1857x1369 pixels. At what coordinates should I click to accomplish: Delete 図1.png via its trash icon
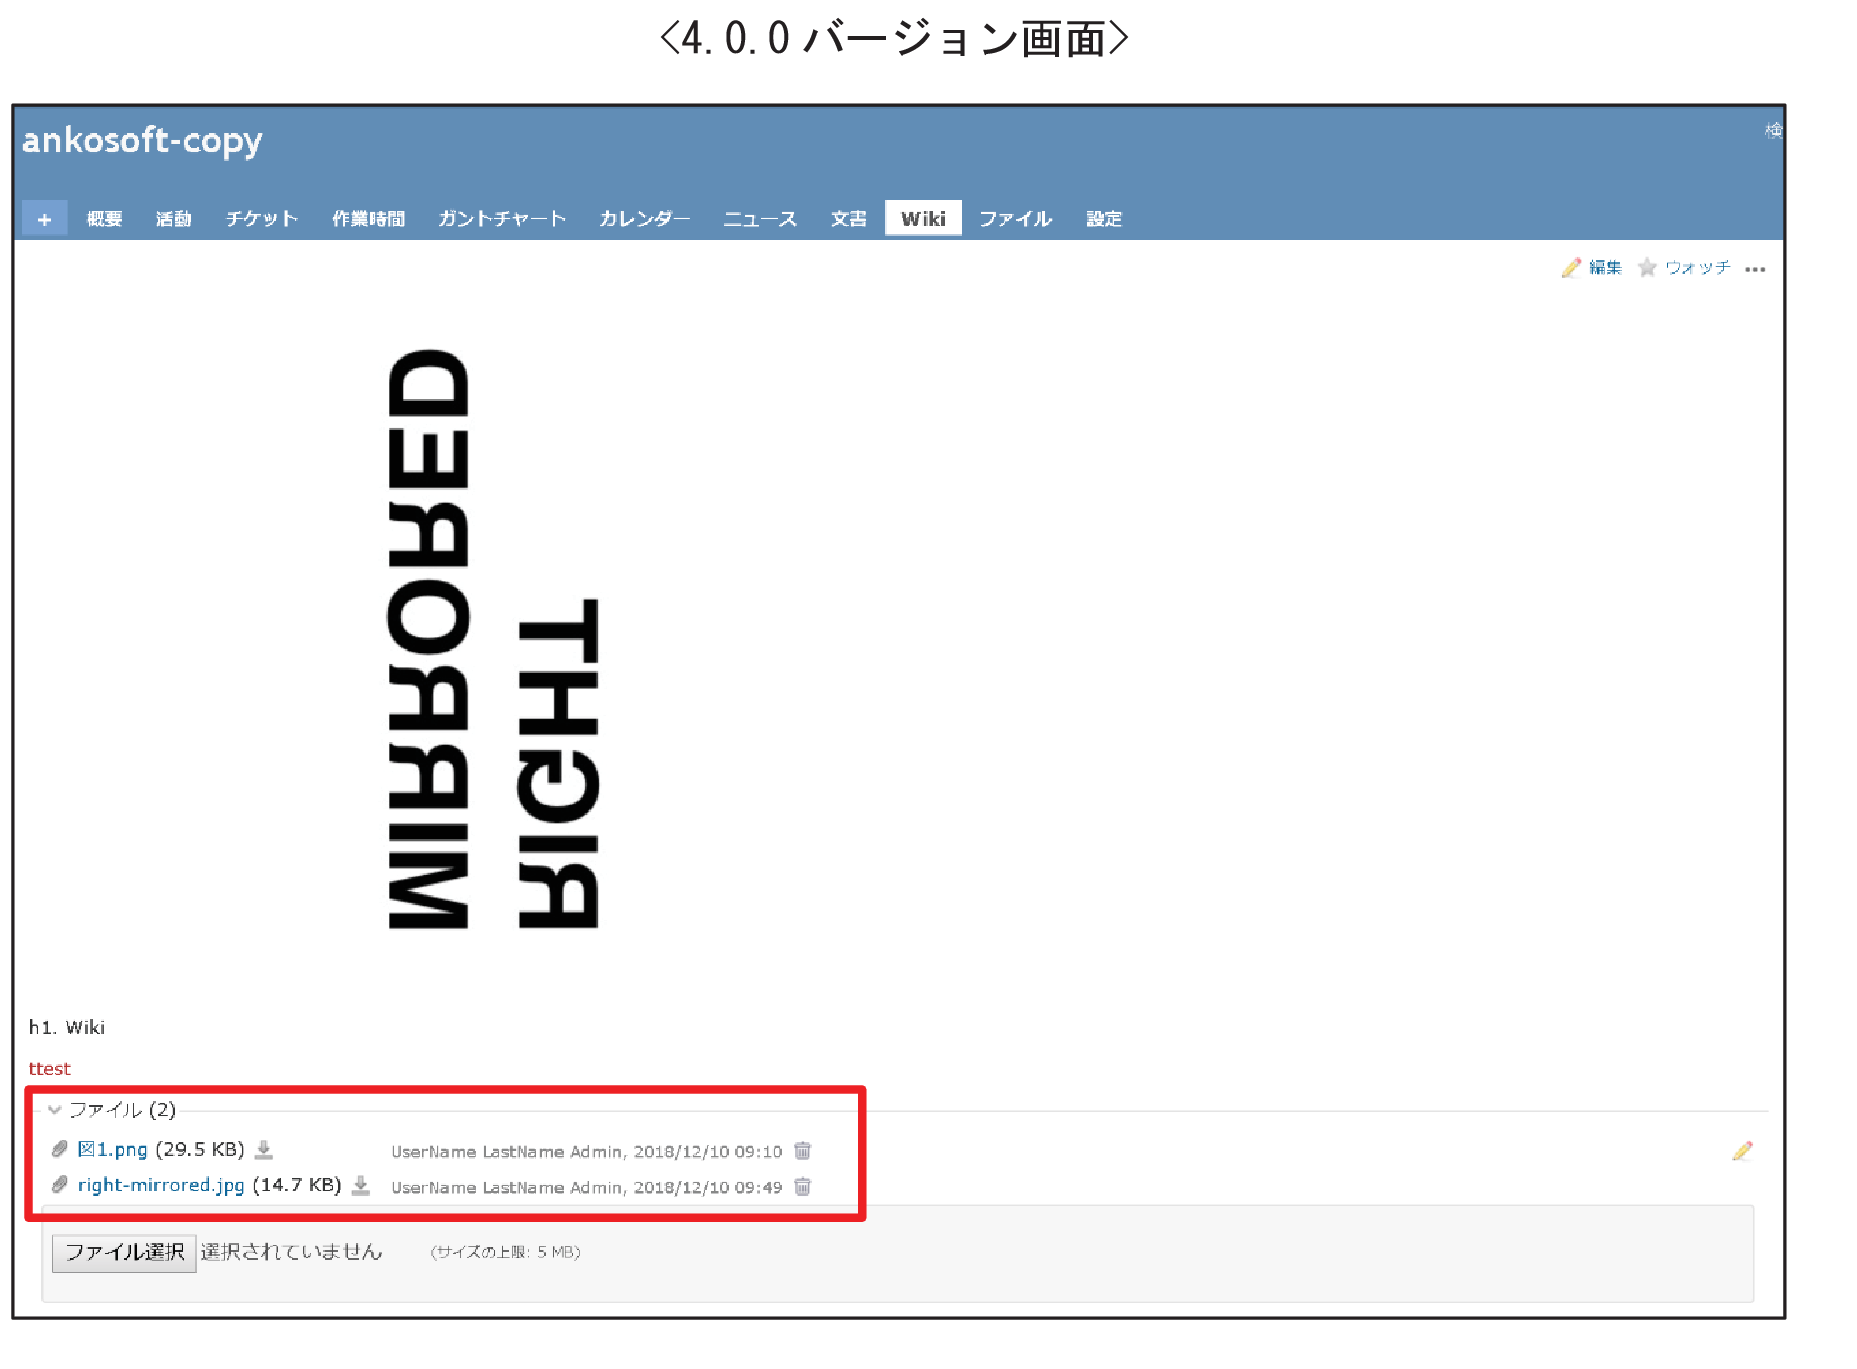[802, 1151]
